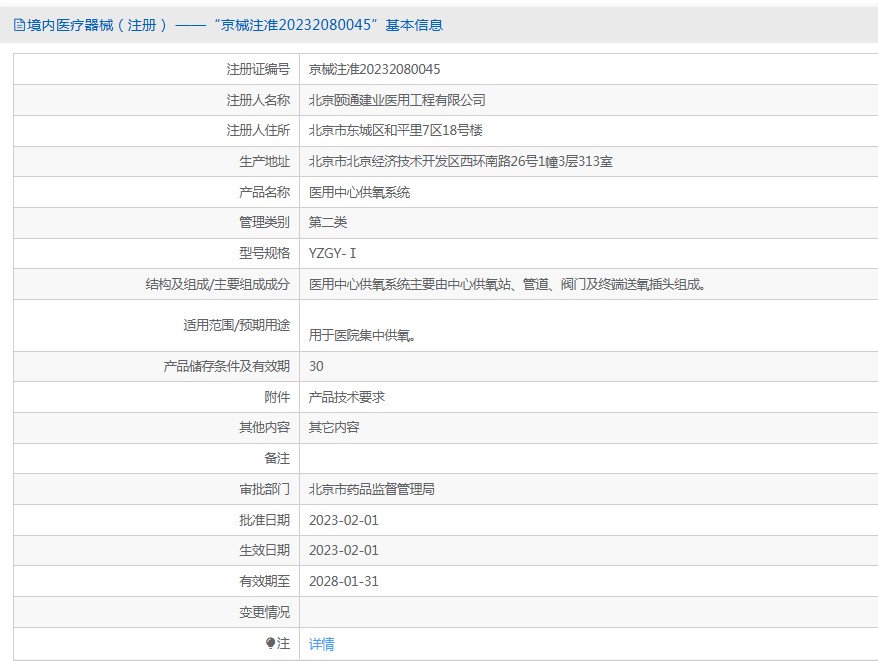The width and height of the screenshot is (878, 661).
Task: Click the lightbulb icon next to 注
Action: pos(270,643)
